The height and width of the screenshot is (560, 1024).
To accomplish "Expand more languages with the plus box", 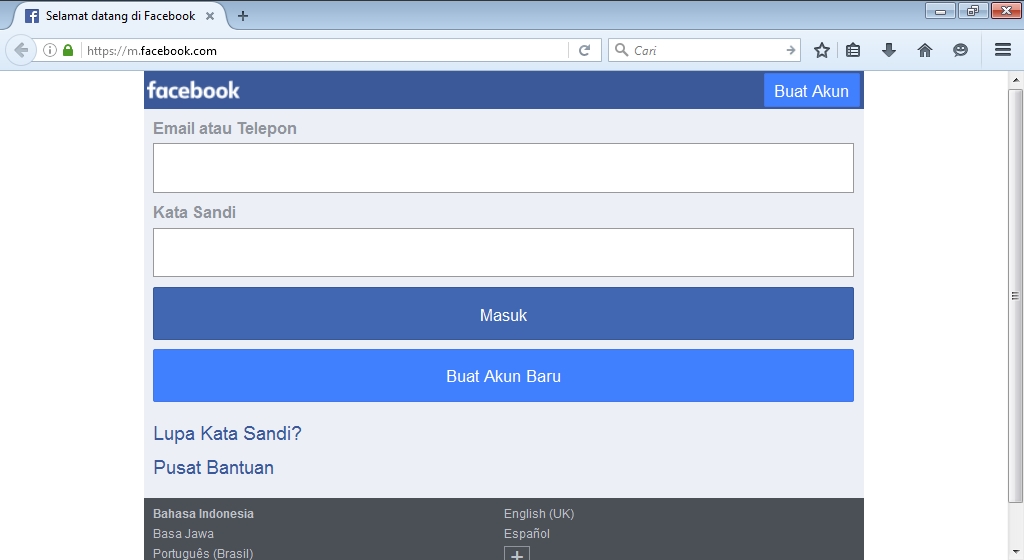I will tap(517, 553).
